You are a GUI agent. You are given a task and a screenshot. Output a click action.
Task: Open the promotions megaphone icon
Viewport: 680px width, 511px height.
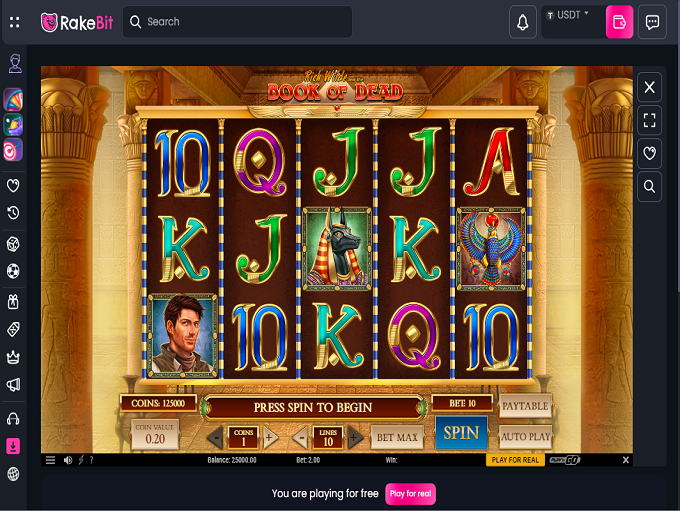13,385
